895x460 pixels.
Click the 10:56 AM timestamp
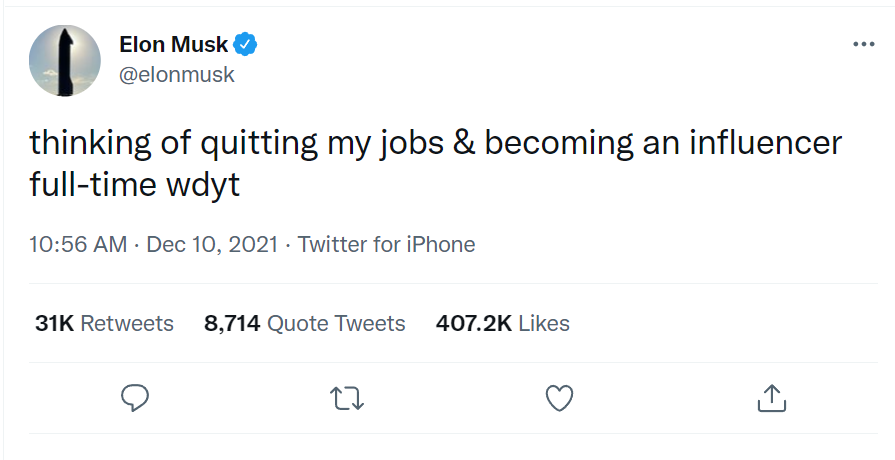78,244
